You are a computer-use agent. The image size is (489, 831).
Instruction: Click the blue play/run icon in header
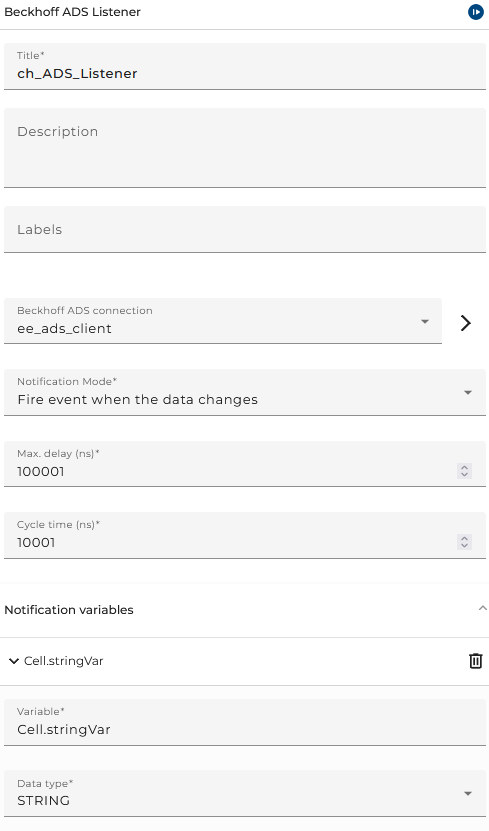coord(476,12)
